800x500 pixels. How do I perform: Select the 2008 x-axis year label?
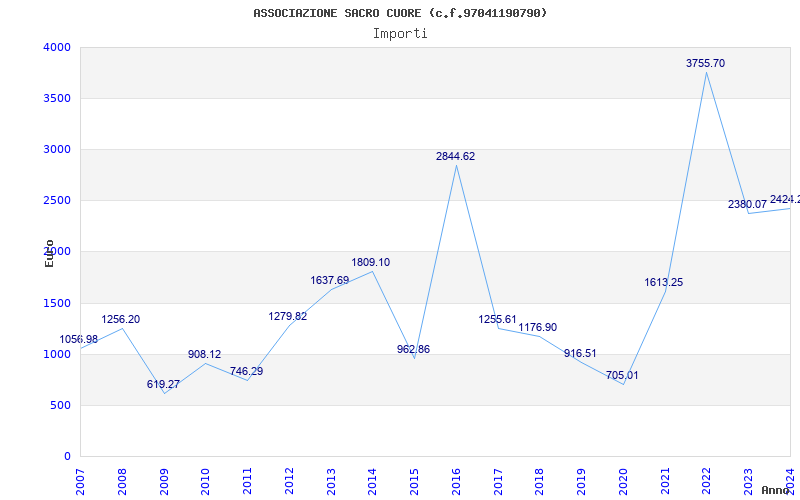121,482
